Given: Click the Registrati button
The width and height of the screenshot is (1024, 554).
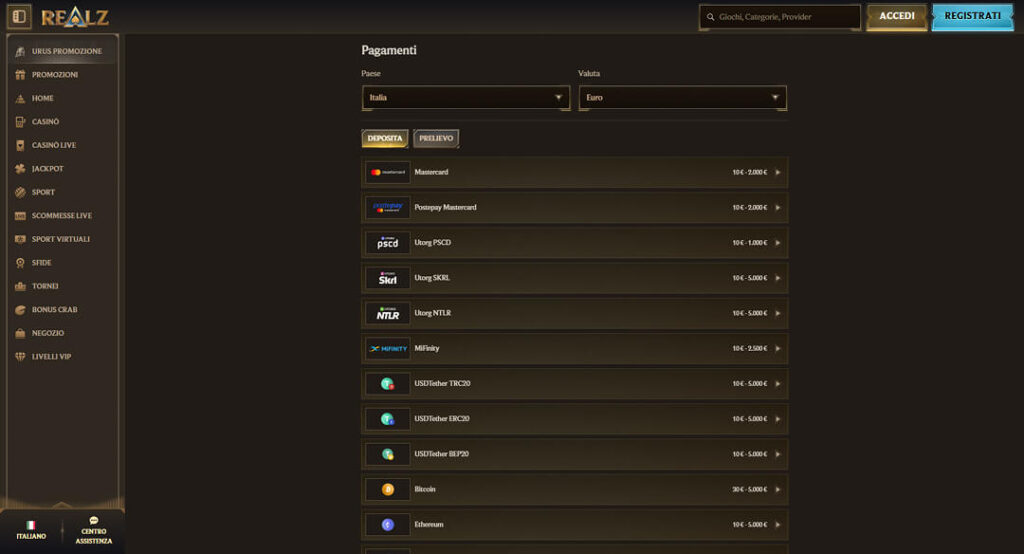Looking at the screenshot, I should point(972,16).
